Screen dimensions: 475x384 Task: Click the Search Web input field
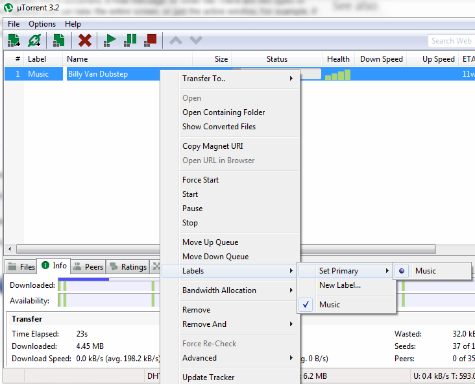451,41
